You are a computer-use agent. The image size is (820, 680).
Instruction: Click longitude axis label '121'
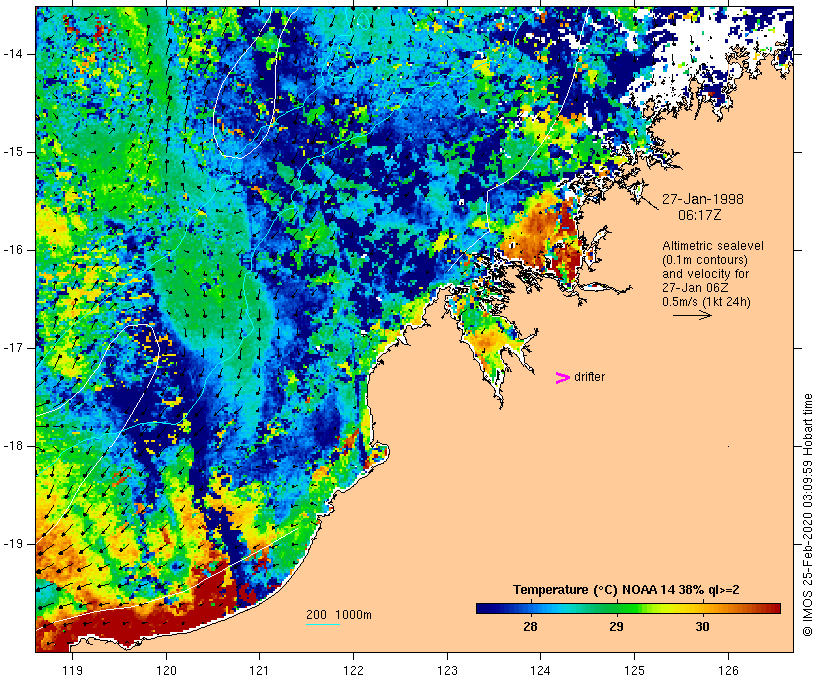259,670
